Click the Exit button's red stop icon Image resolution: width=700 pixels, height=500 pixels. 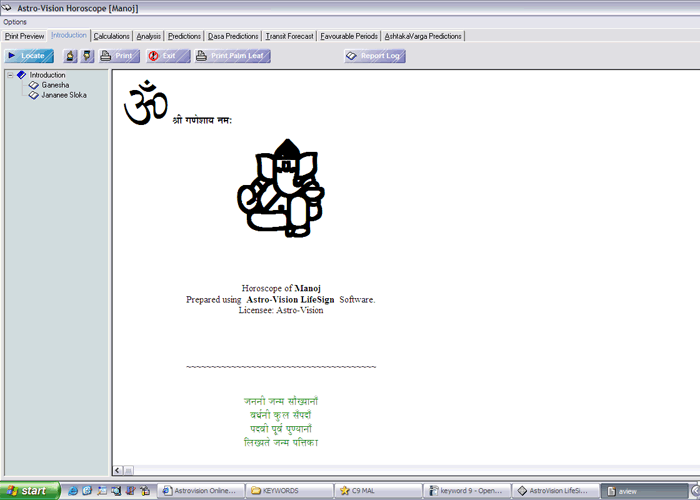point(154,56)
